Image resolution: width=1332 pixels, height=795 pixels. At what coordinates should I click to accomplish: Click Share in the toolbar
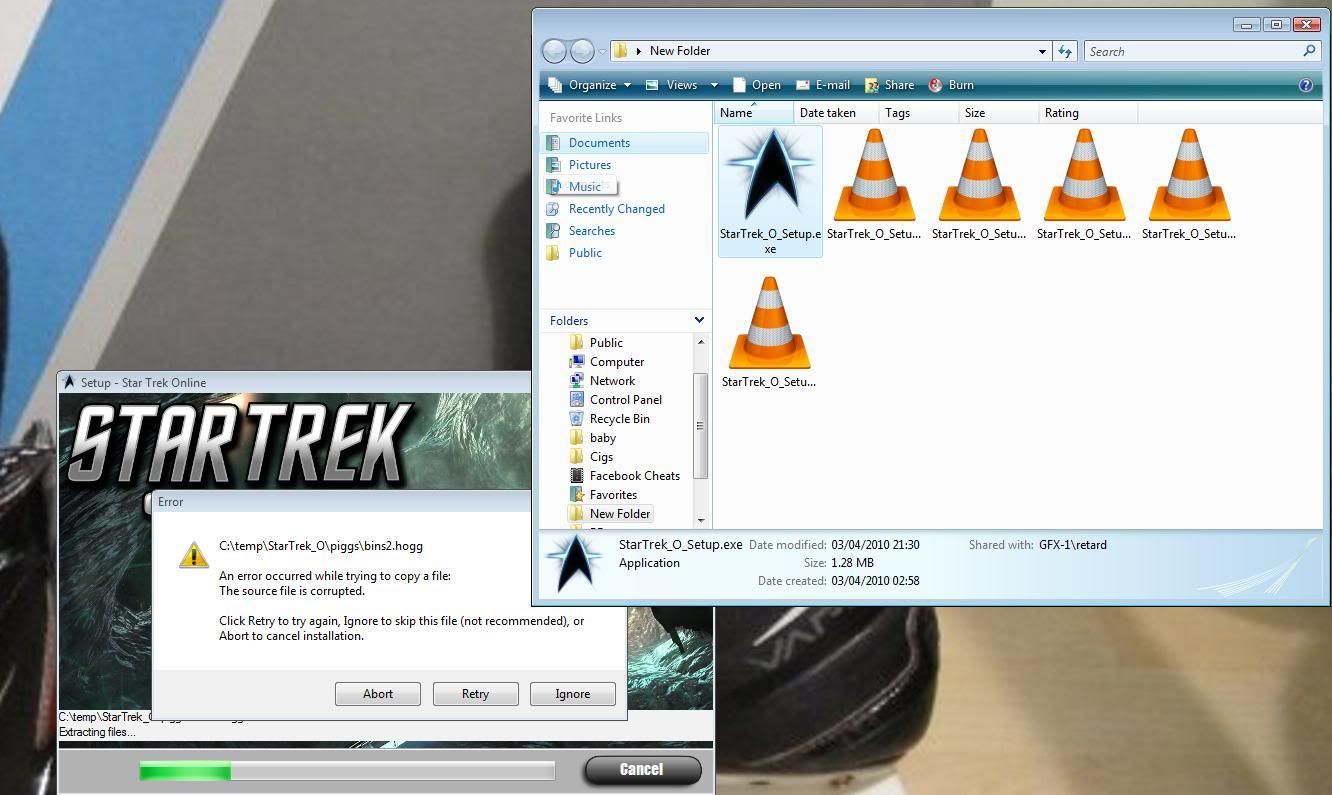coord(889,85)
